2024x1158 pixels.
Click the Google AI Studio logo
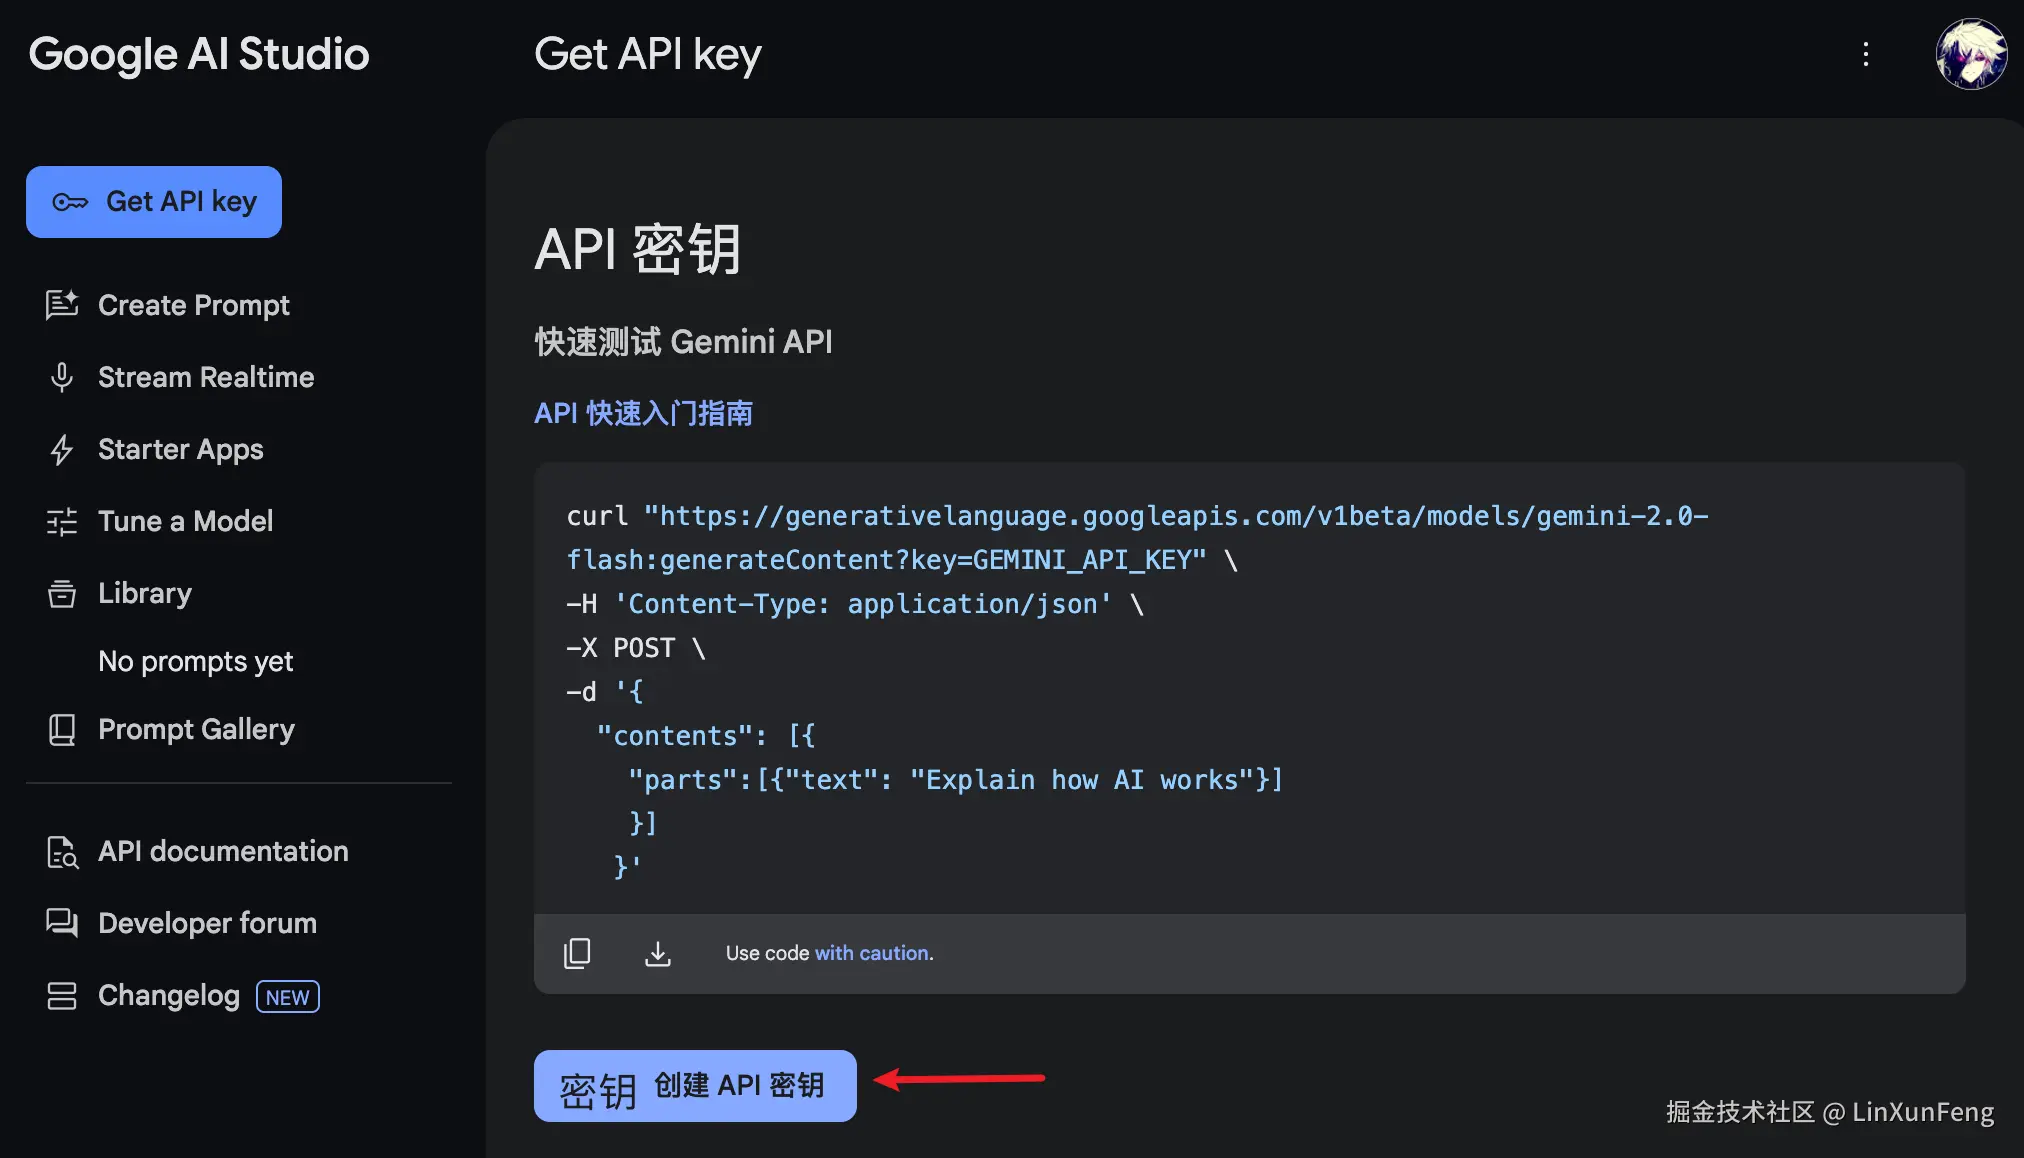[x=199, y=54]
